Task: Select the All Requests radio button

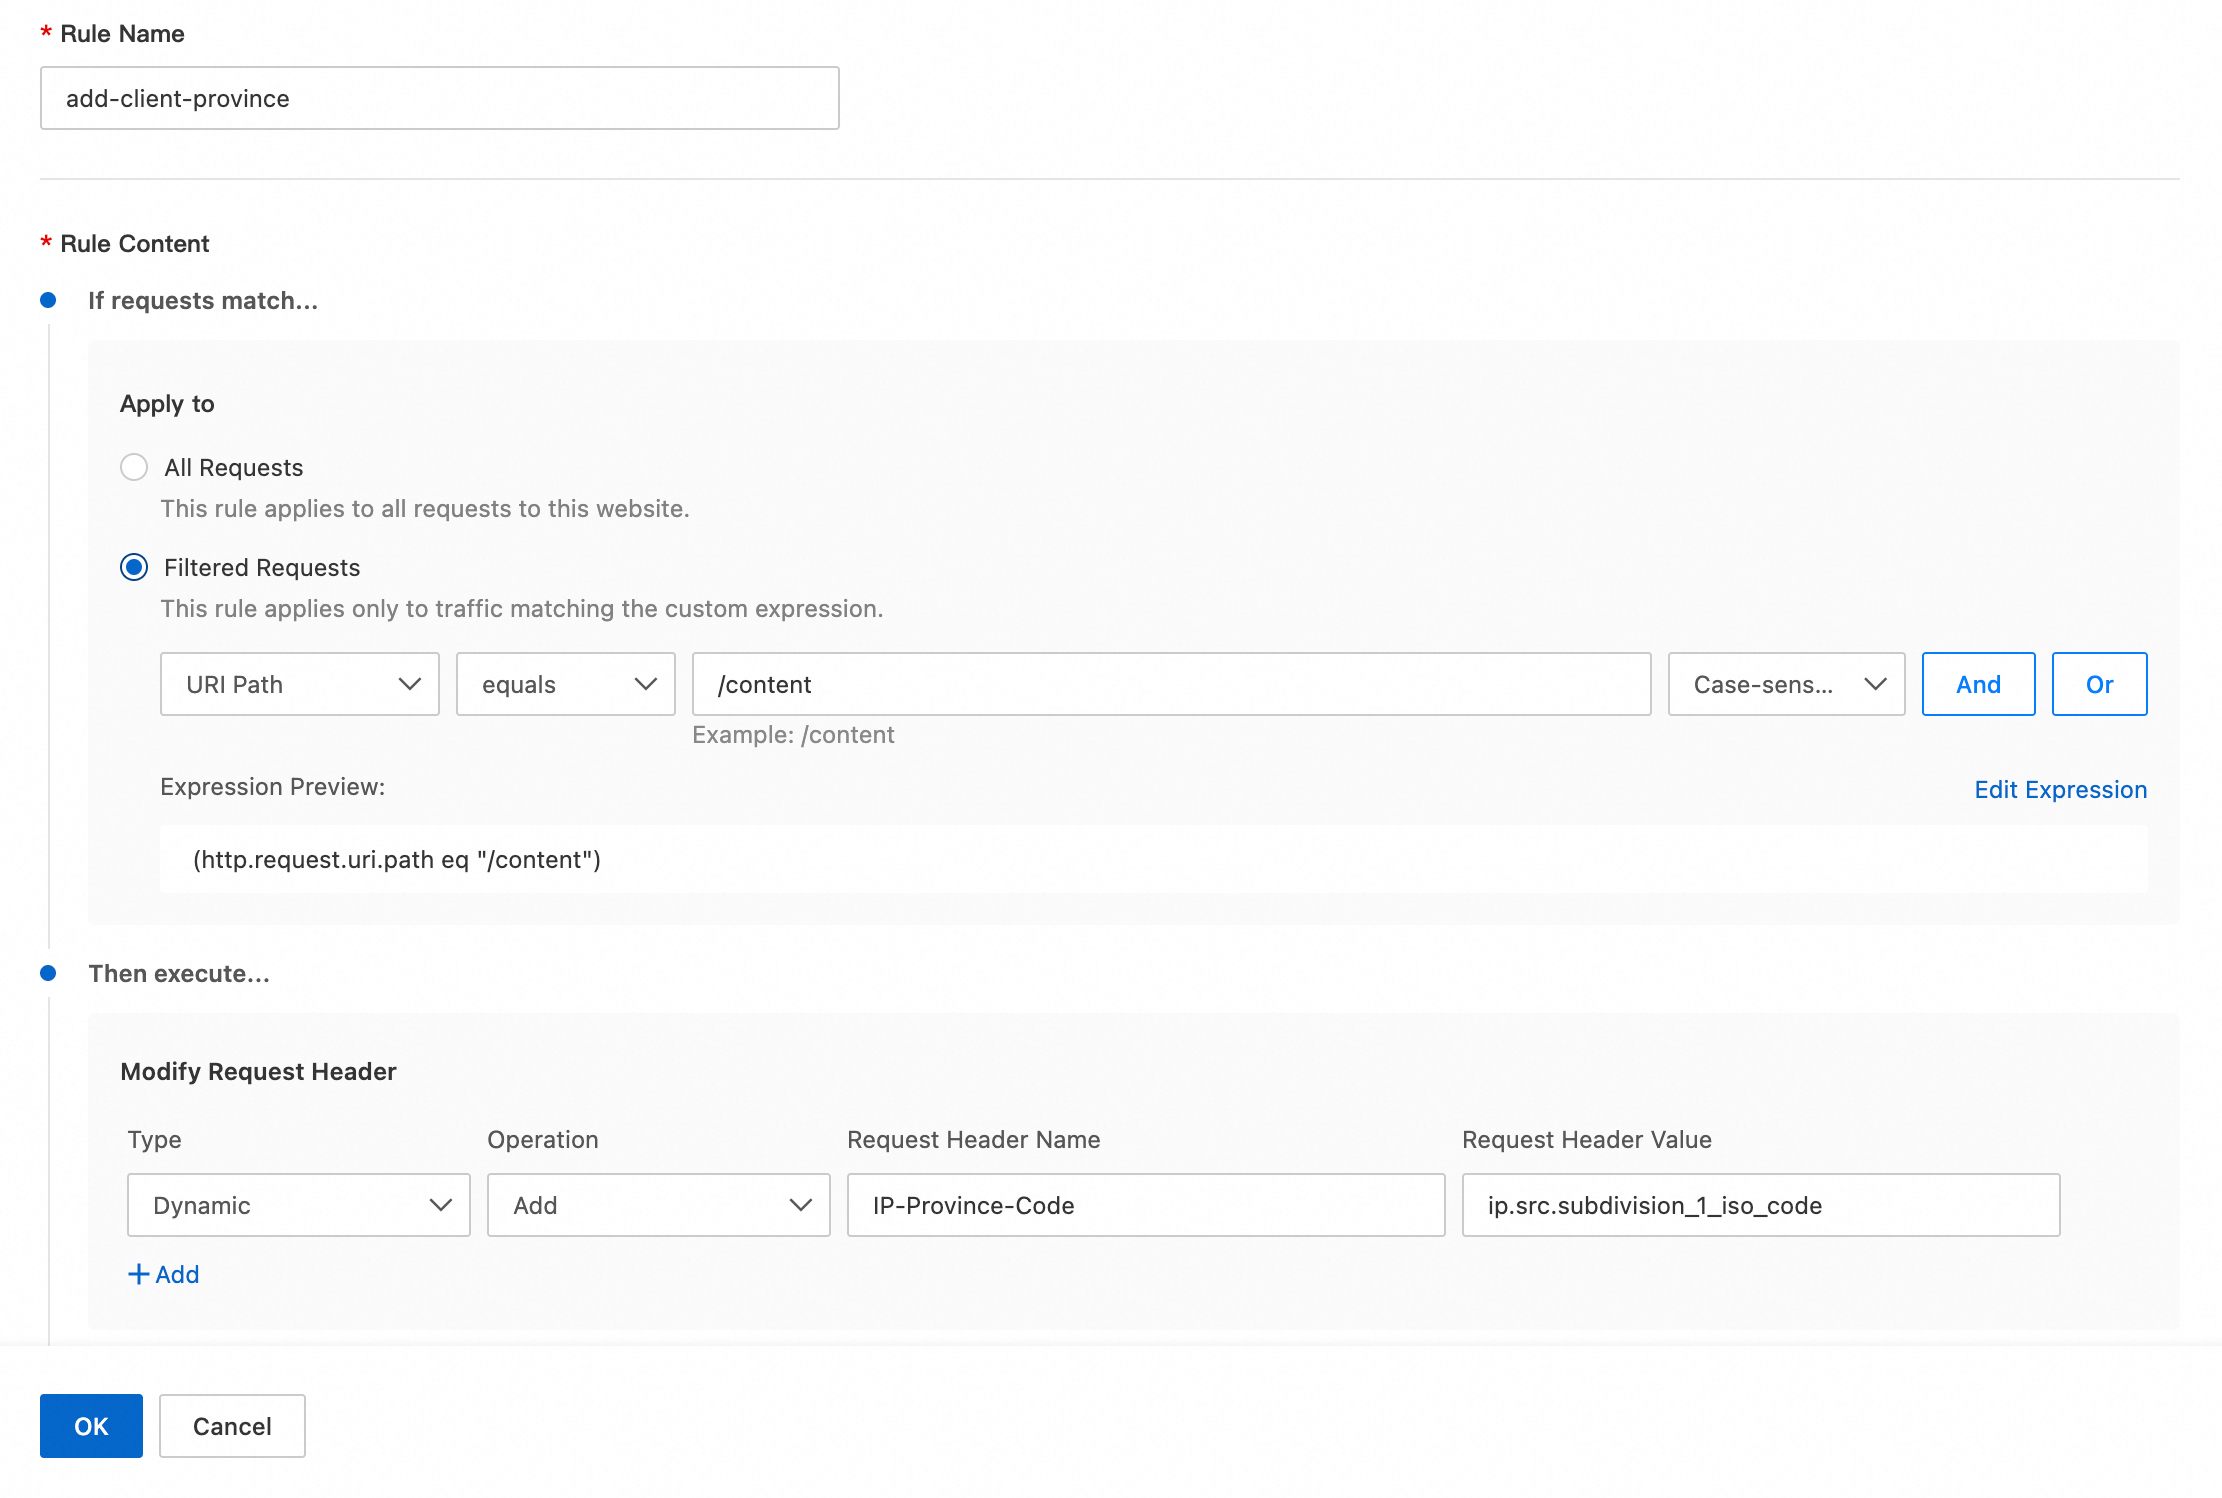Action: point(134,467)
